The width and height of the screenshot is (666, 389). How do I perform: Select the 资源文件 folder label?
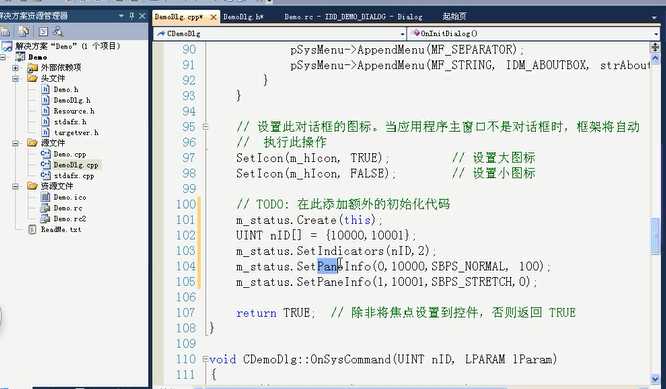click(x=57, y=186)
